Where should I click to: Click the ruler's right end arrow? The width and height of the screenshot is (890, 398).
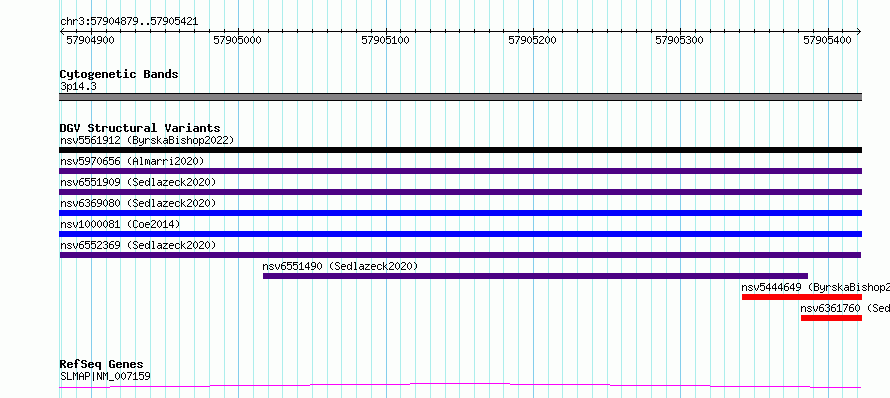pos(858,32)
